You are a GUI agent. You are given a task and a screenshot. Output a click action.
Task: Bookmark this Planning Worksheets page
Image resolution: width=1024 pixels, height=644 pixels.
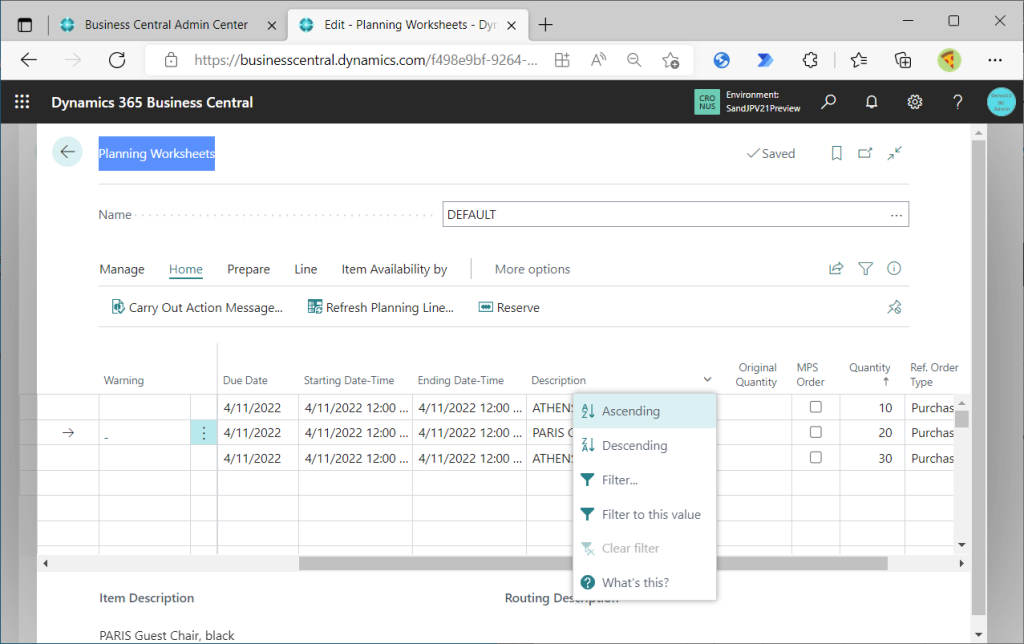point(837,153)
